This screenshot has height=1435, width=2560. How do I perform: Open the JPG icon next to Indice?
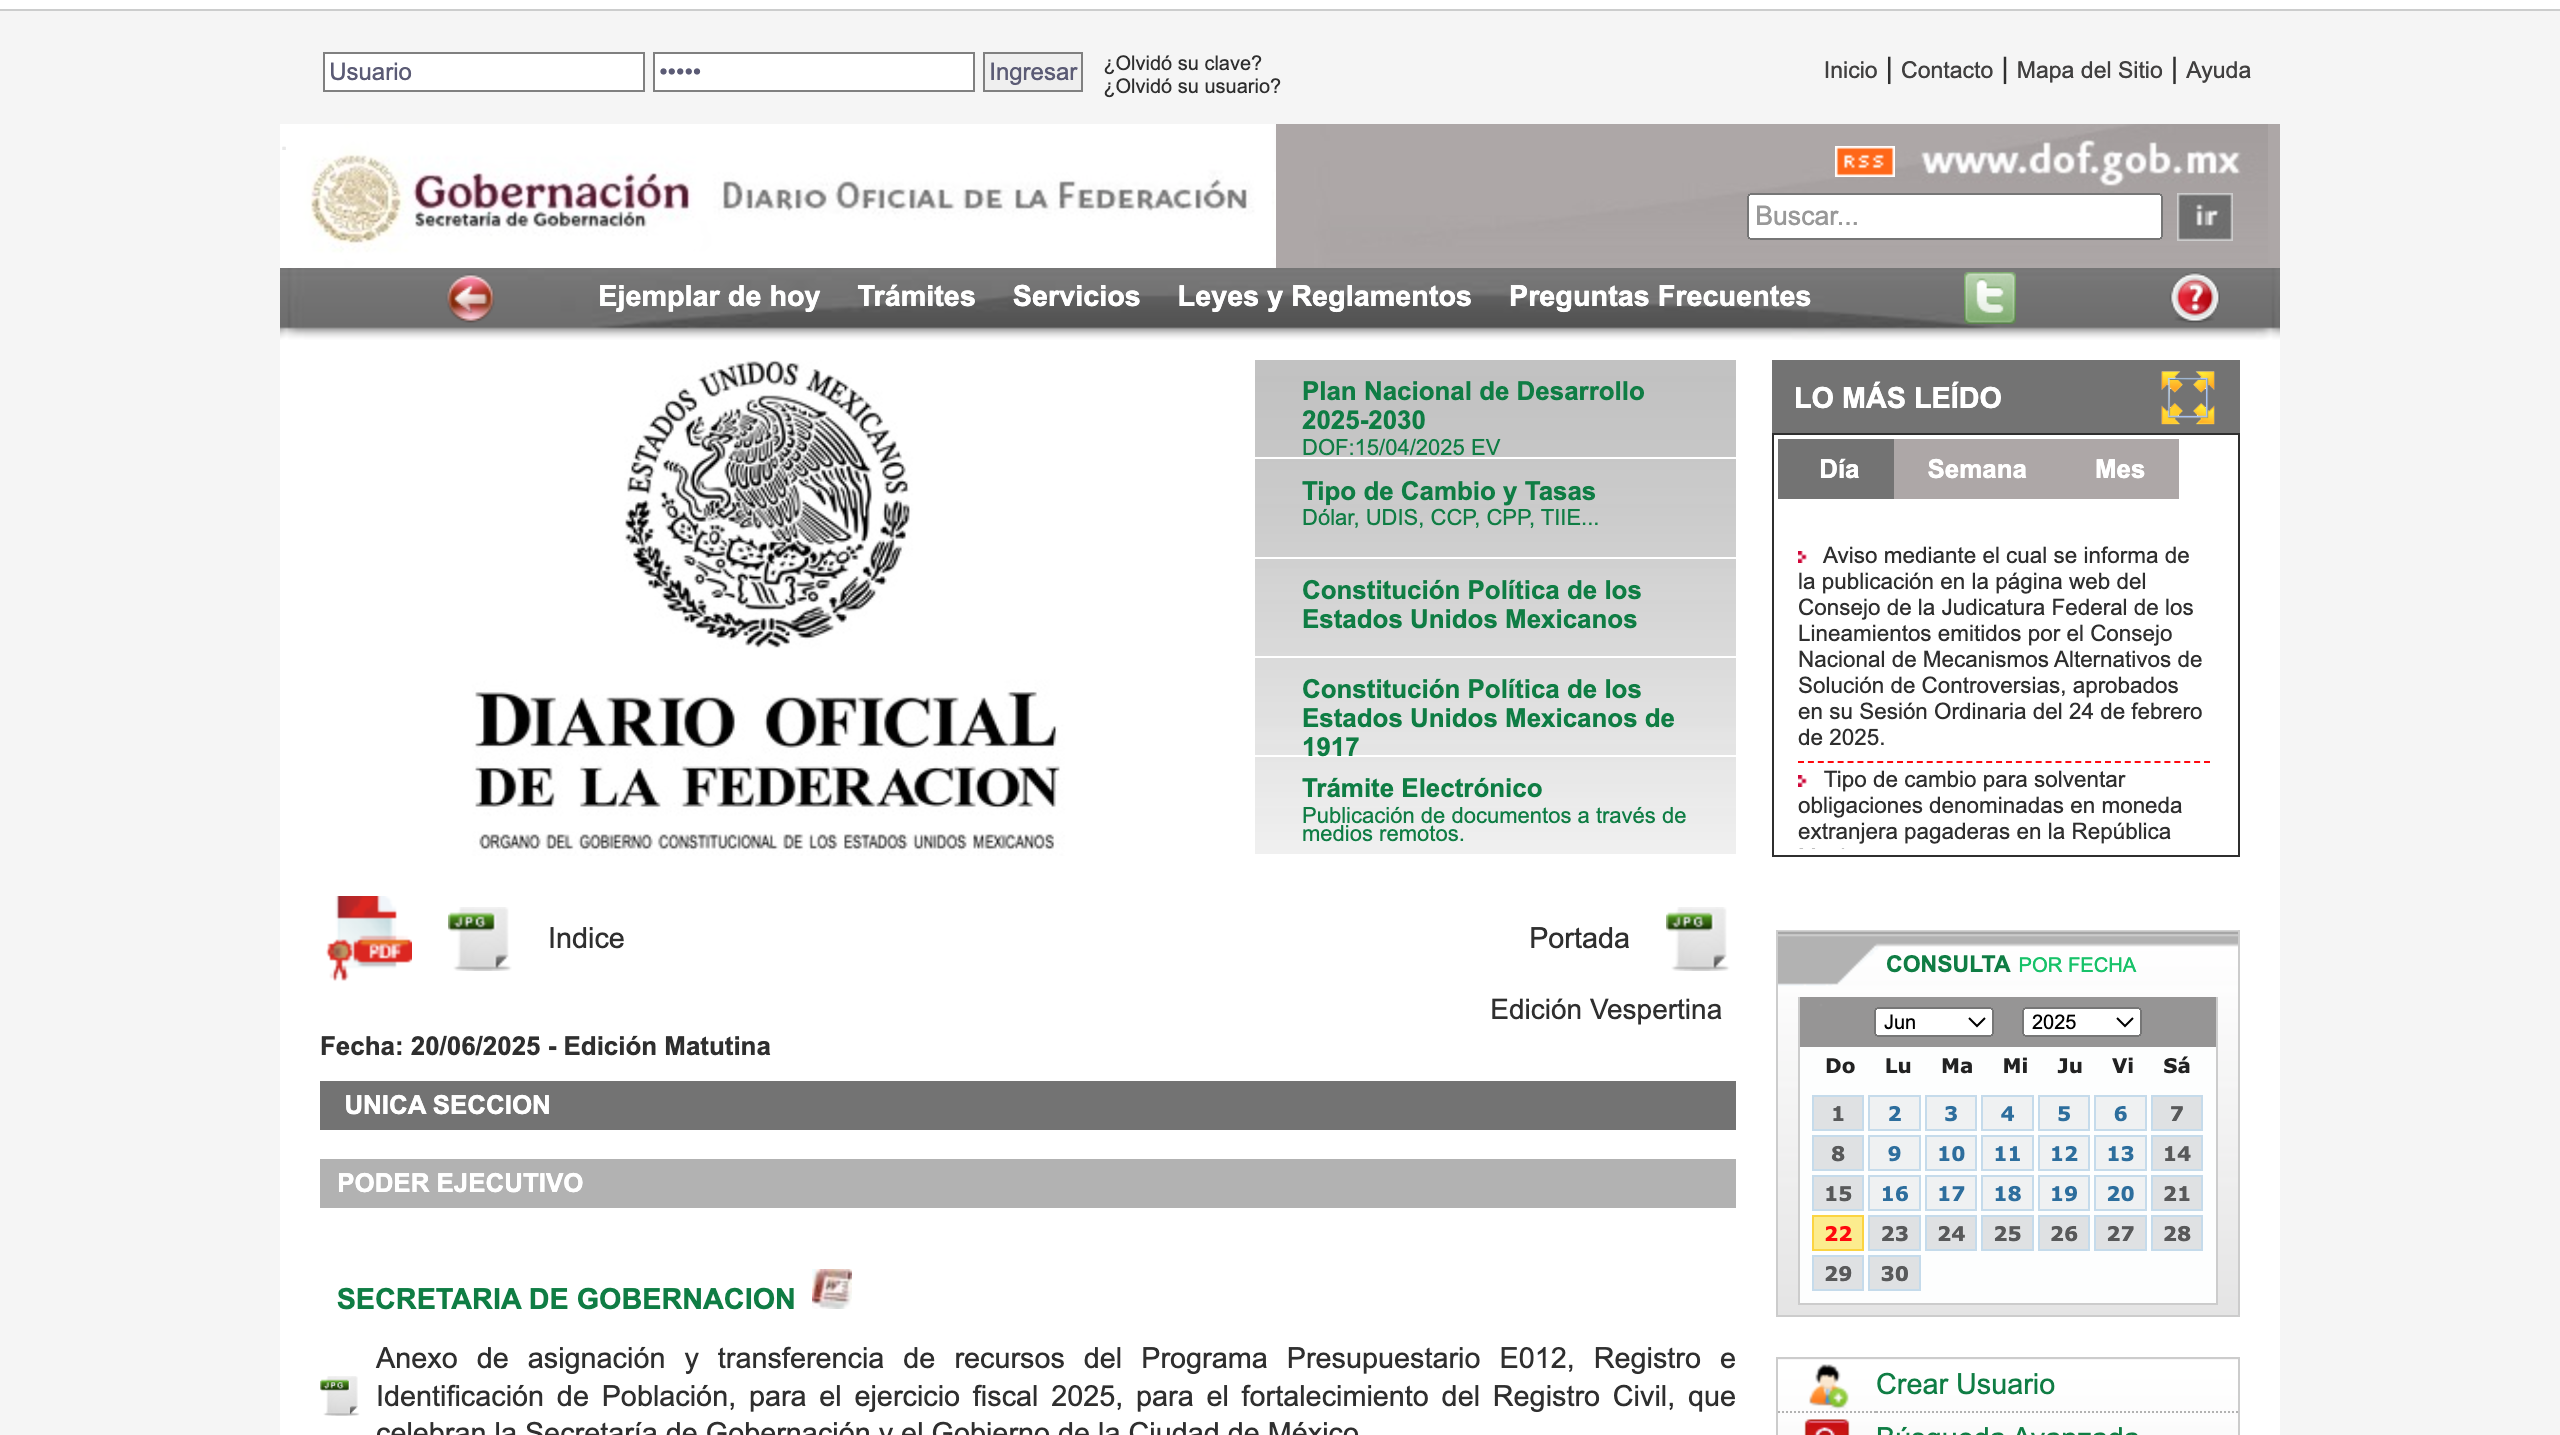(x=479, y=938)
